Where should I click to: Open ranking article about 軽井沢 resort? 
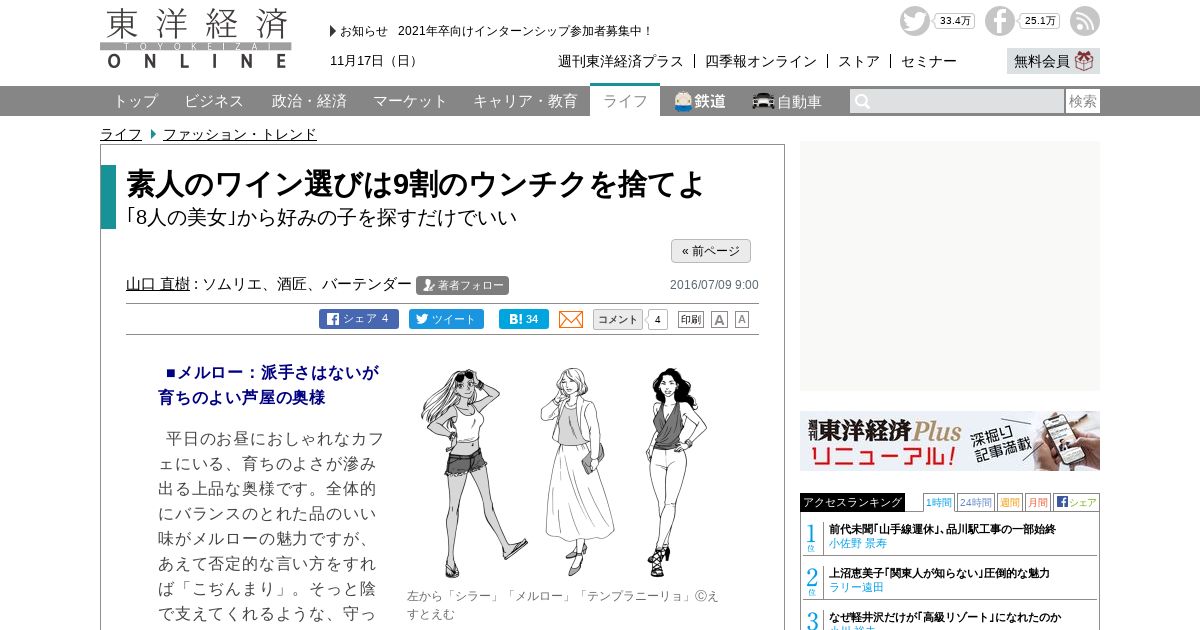click(945, 617)
